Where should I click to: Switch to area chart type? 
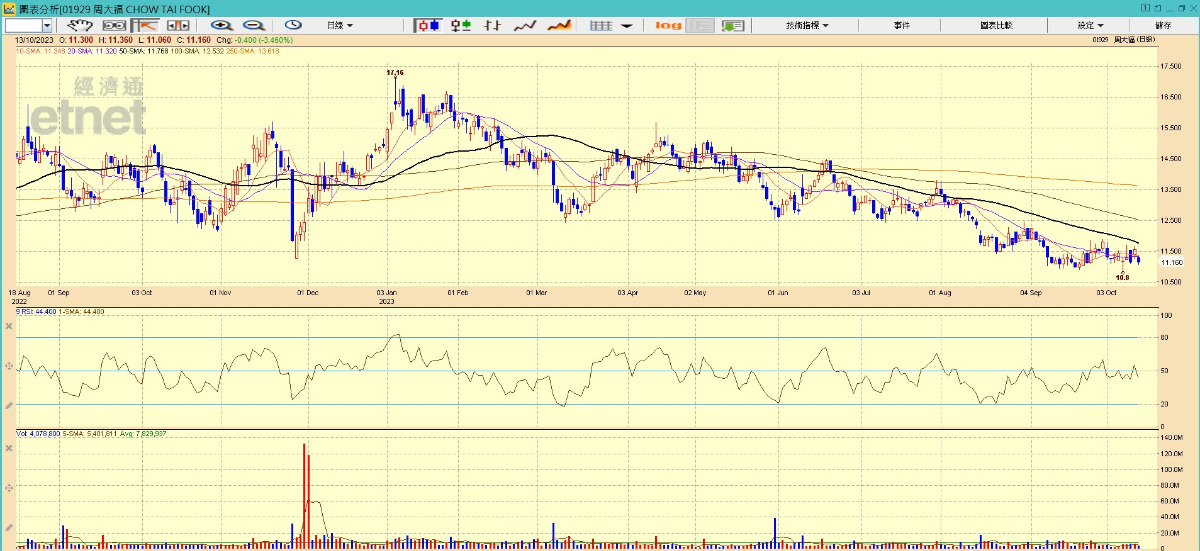tap(559, 24)
